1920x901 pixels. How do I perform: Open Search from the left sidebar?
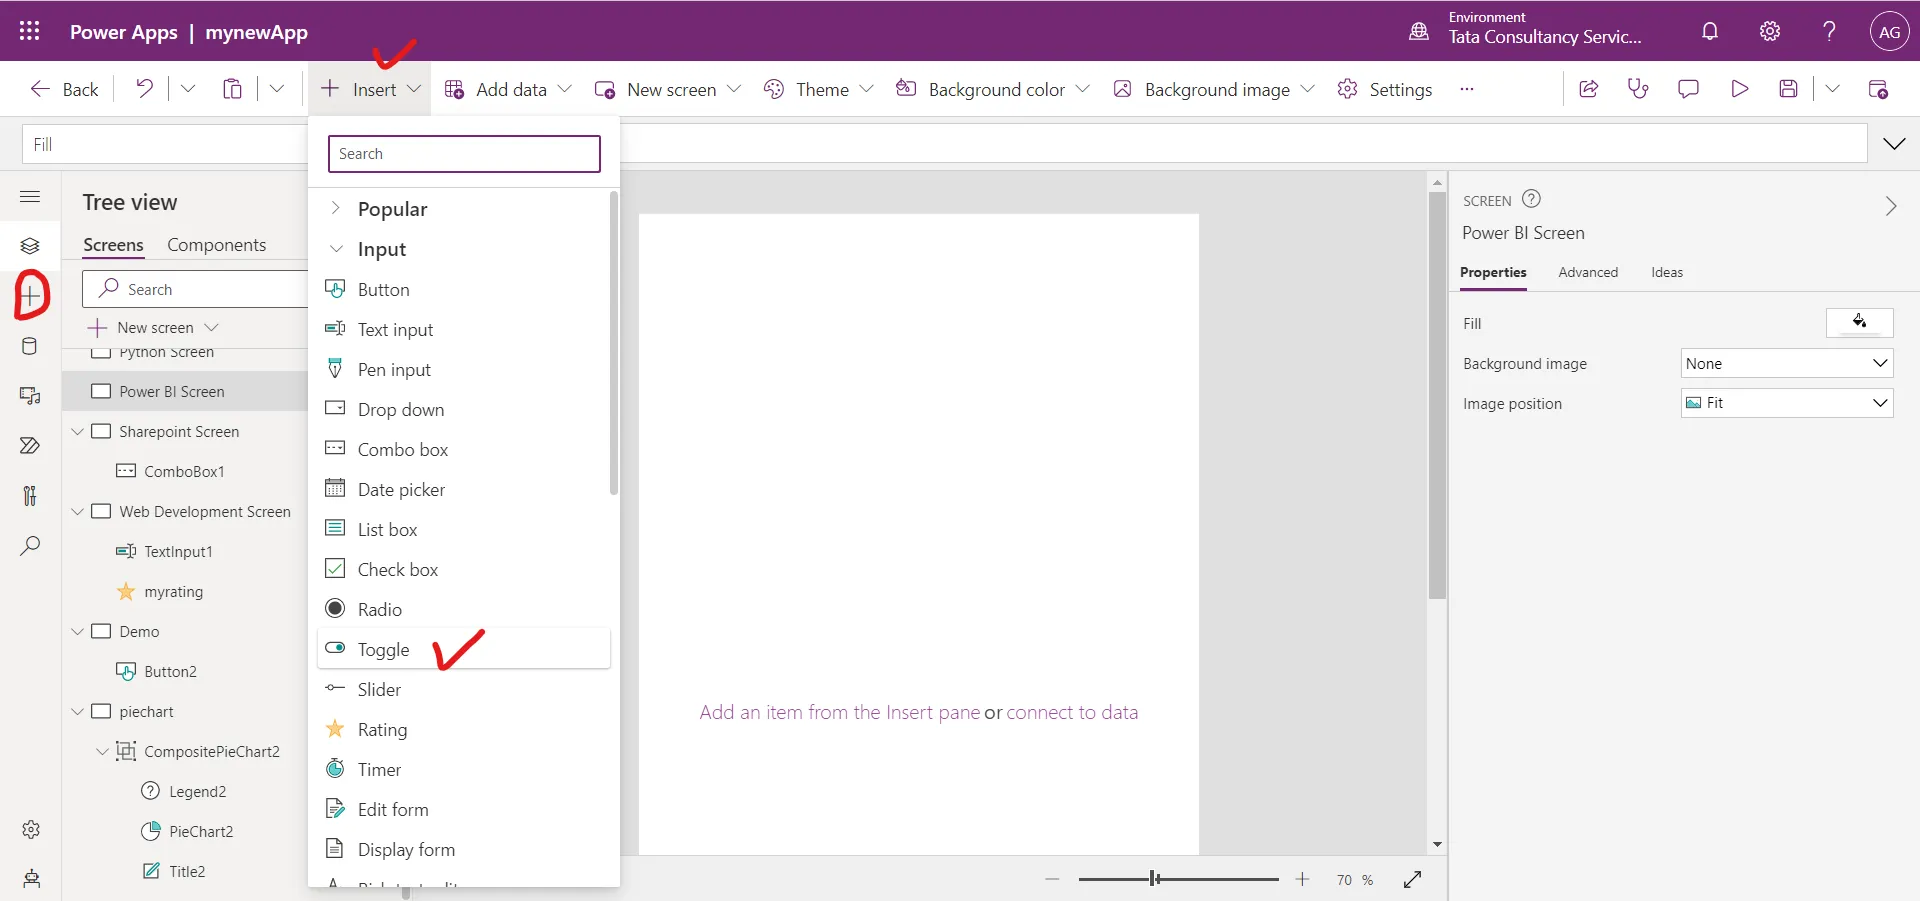click(x=30, y=546)
